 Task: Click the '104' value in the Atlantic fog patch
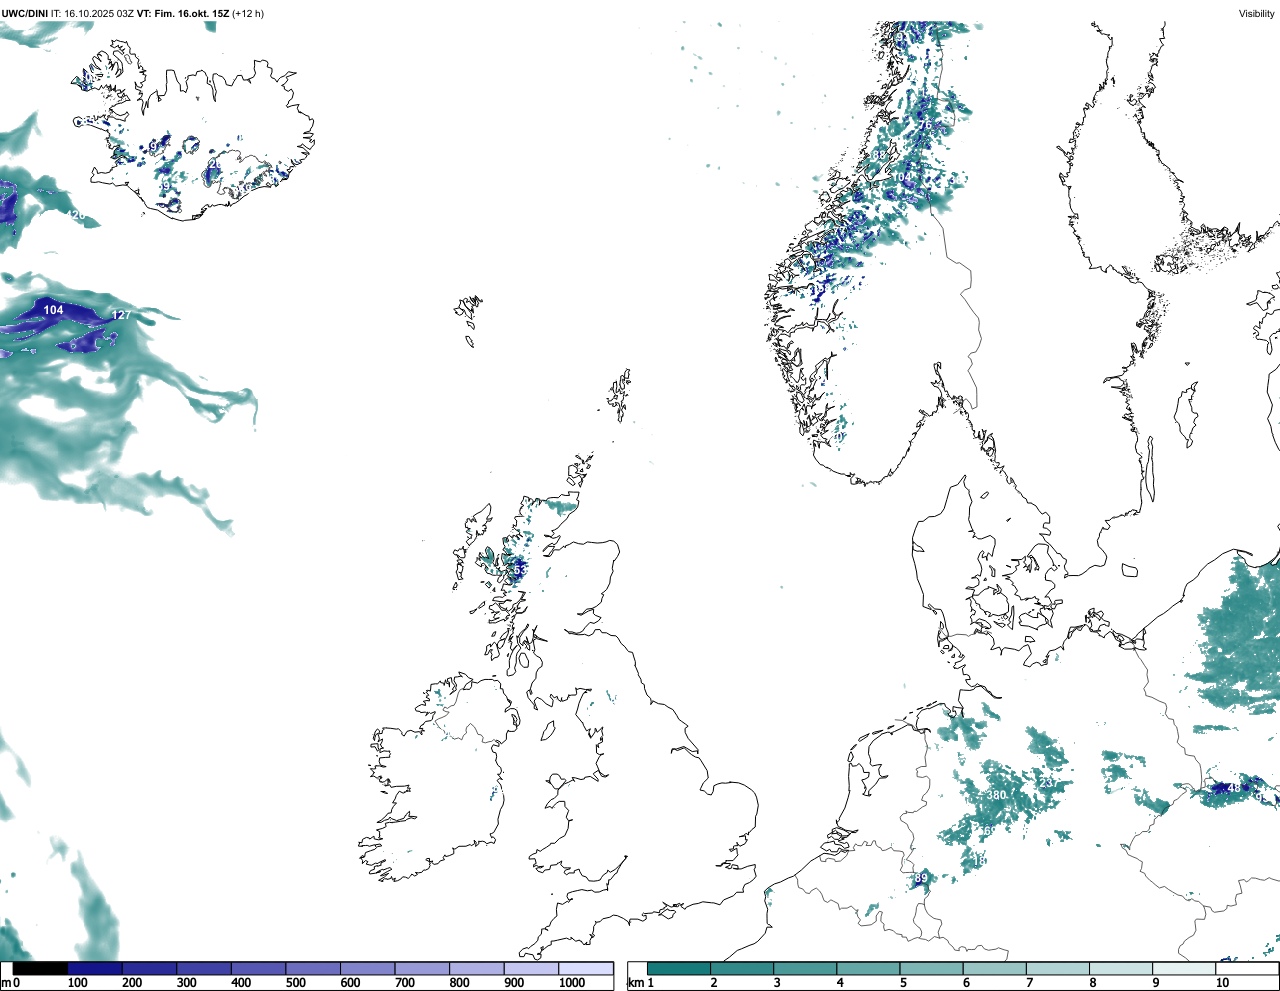click(x=53, y=310)
